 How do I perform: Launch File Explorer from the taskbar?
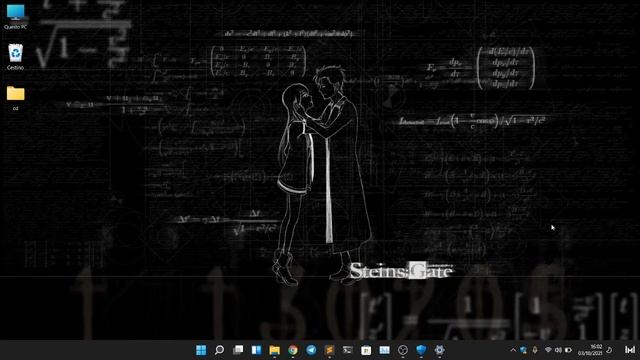point(274,350)
